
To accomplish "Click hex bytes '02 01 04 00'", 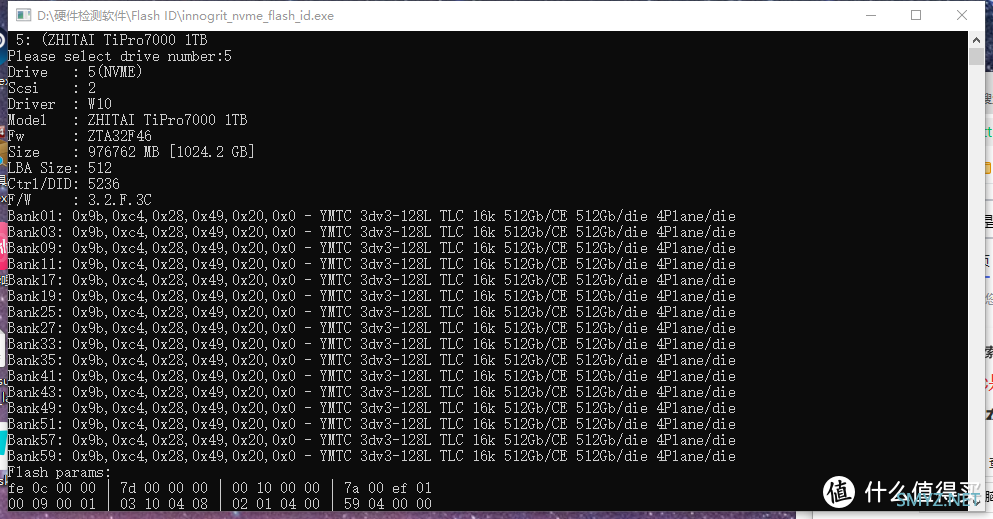I will pos(276,504).
